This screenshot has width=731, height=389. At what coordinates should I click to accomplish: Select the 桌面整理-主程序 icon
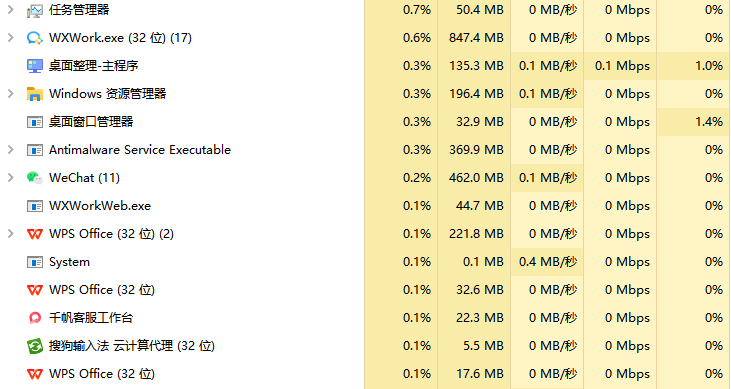[35, 66]
